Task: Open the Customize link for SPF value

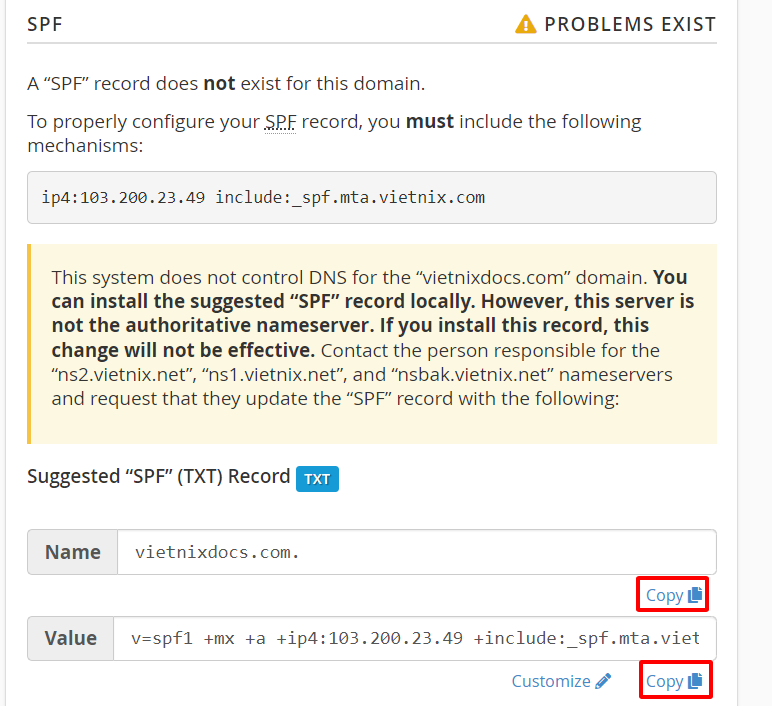Action: (561, 681)
